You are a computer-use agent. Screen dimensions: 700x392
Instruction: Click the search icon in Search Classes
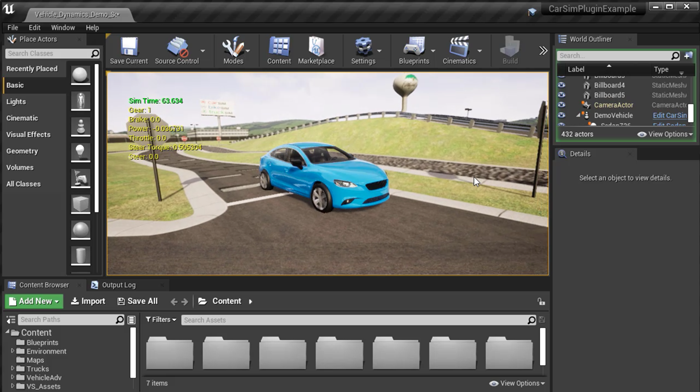point(95,54)
